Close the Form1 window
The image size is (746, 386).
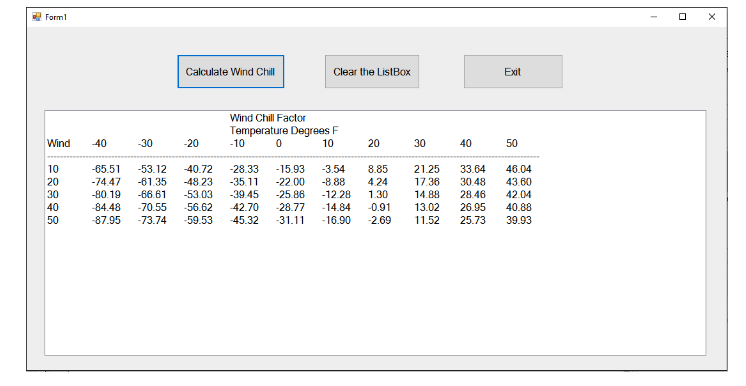point(712,17)
